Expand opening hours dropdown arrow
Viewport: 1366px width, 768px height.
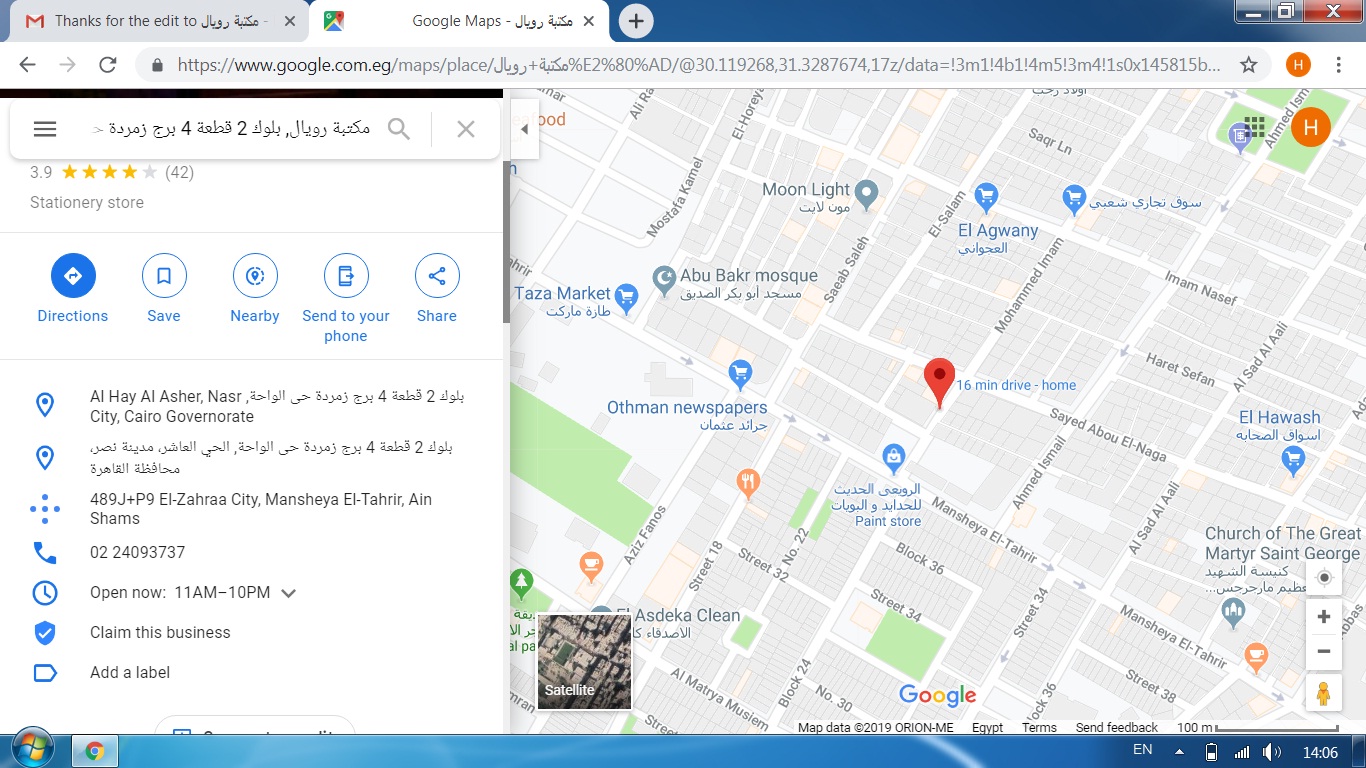[x=288, y=593]
